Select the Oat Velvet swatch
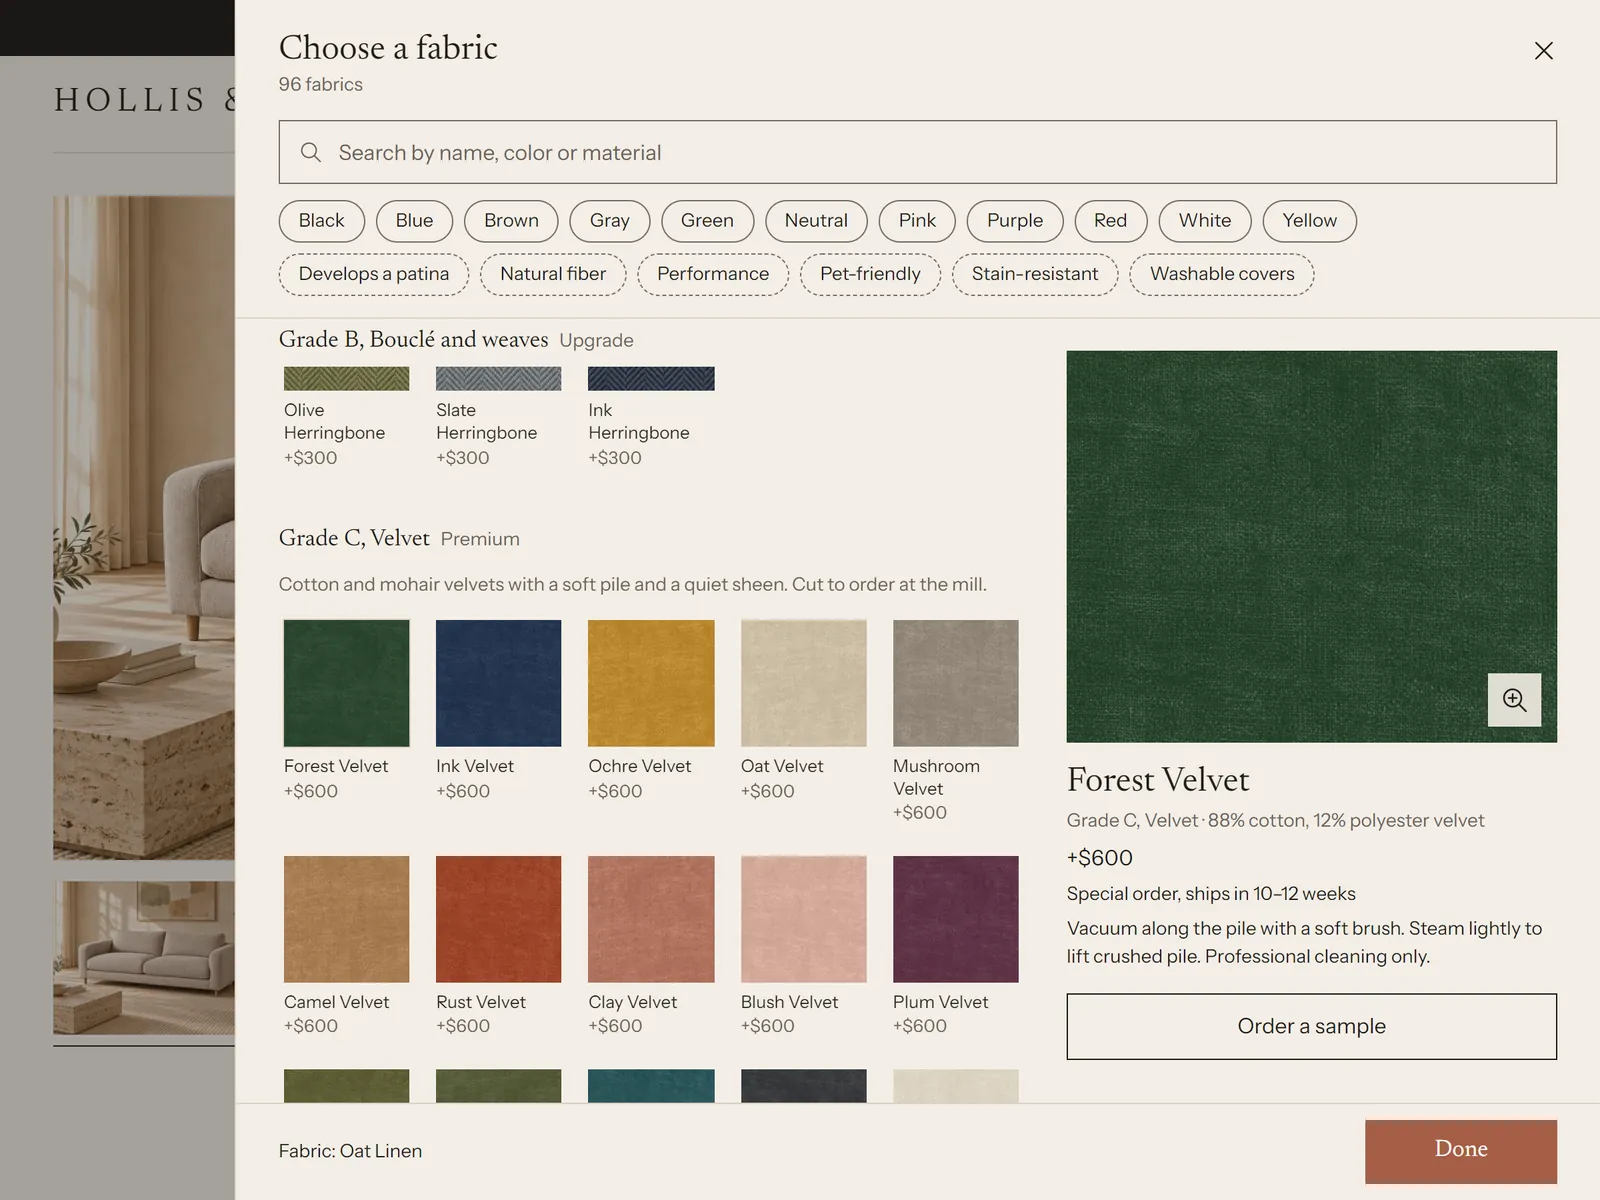The image size is (1600, 1200). coord(803,683)
